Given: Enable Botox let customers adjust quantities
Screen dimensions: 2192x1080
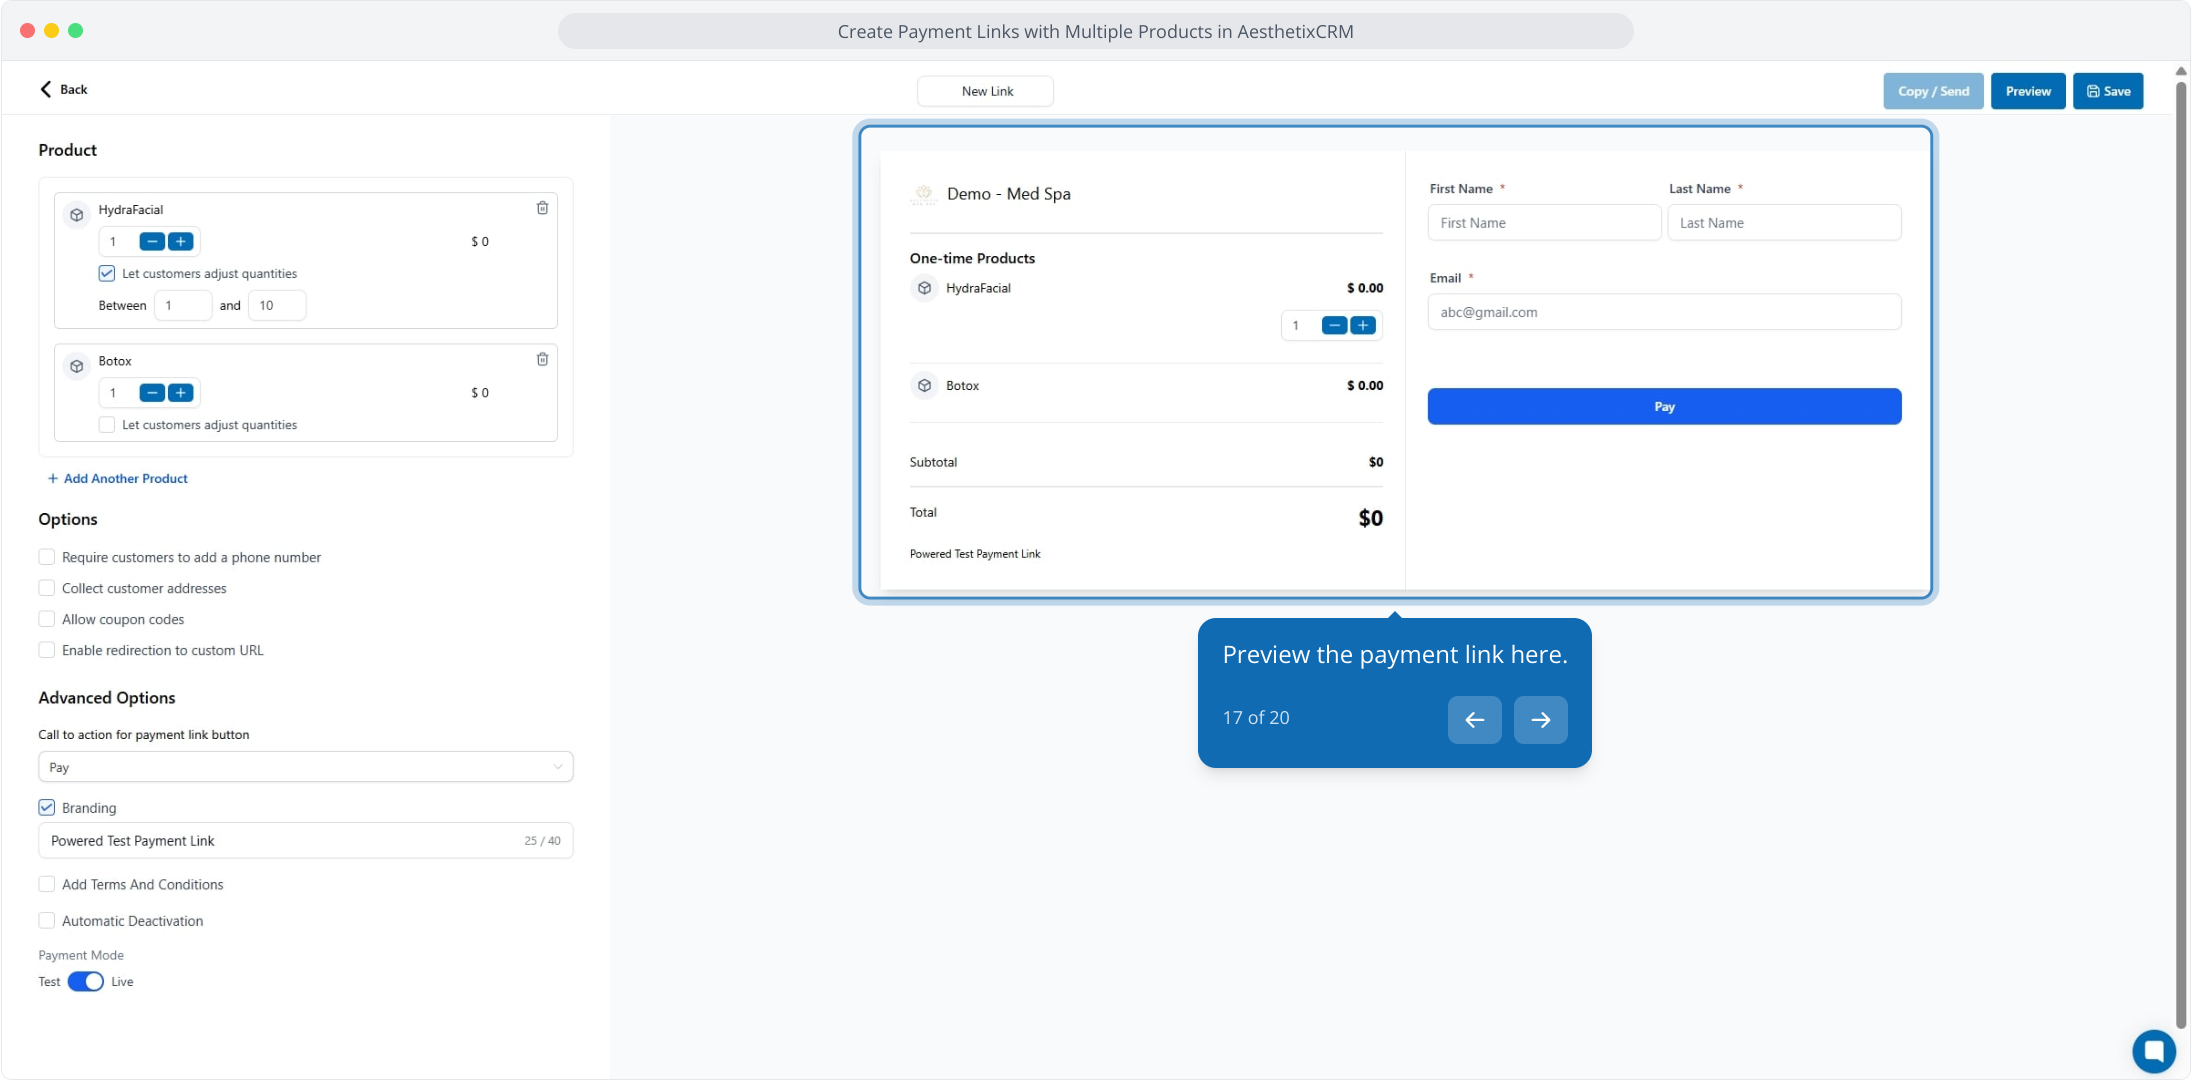Looking at the screenshot, I should (107, 425).
